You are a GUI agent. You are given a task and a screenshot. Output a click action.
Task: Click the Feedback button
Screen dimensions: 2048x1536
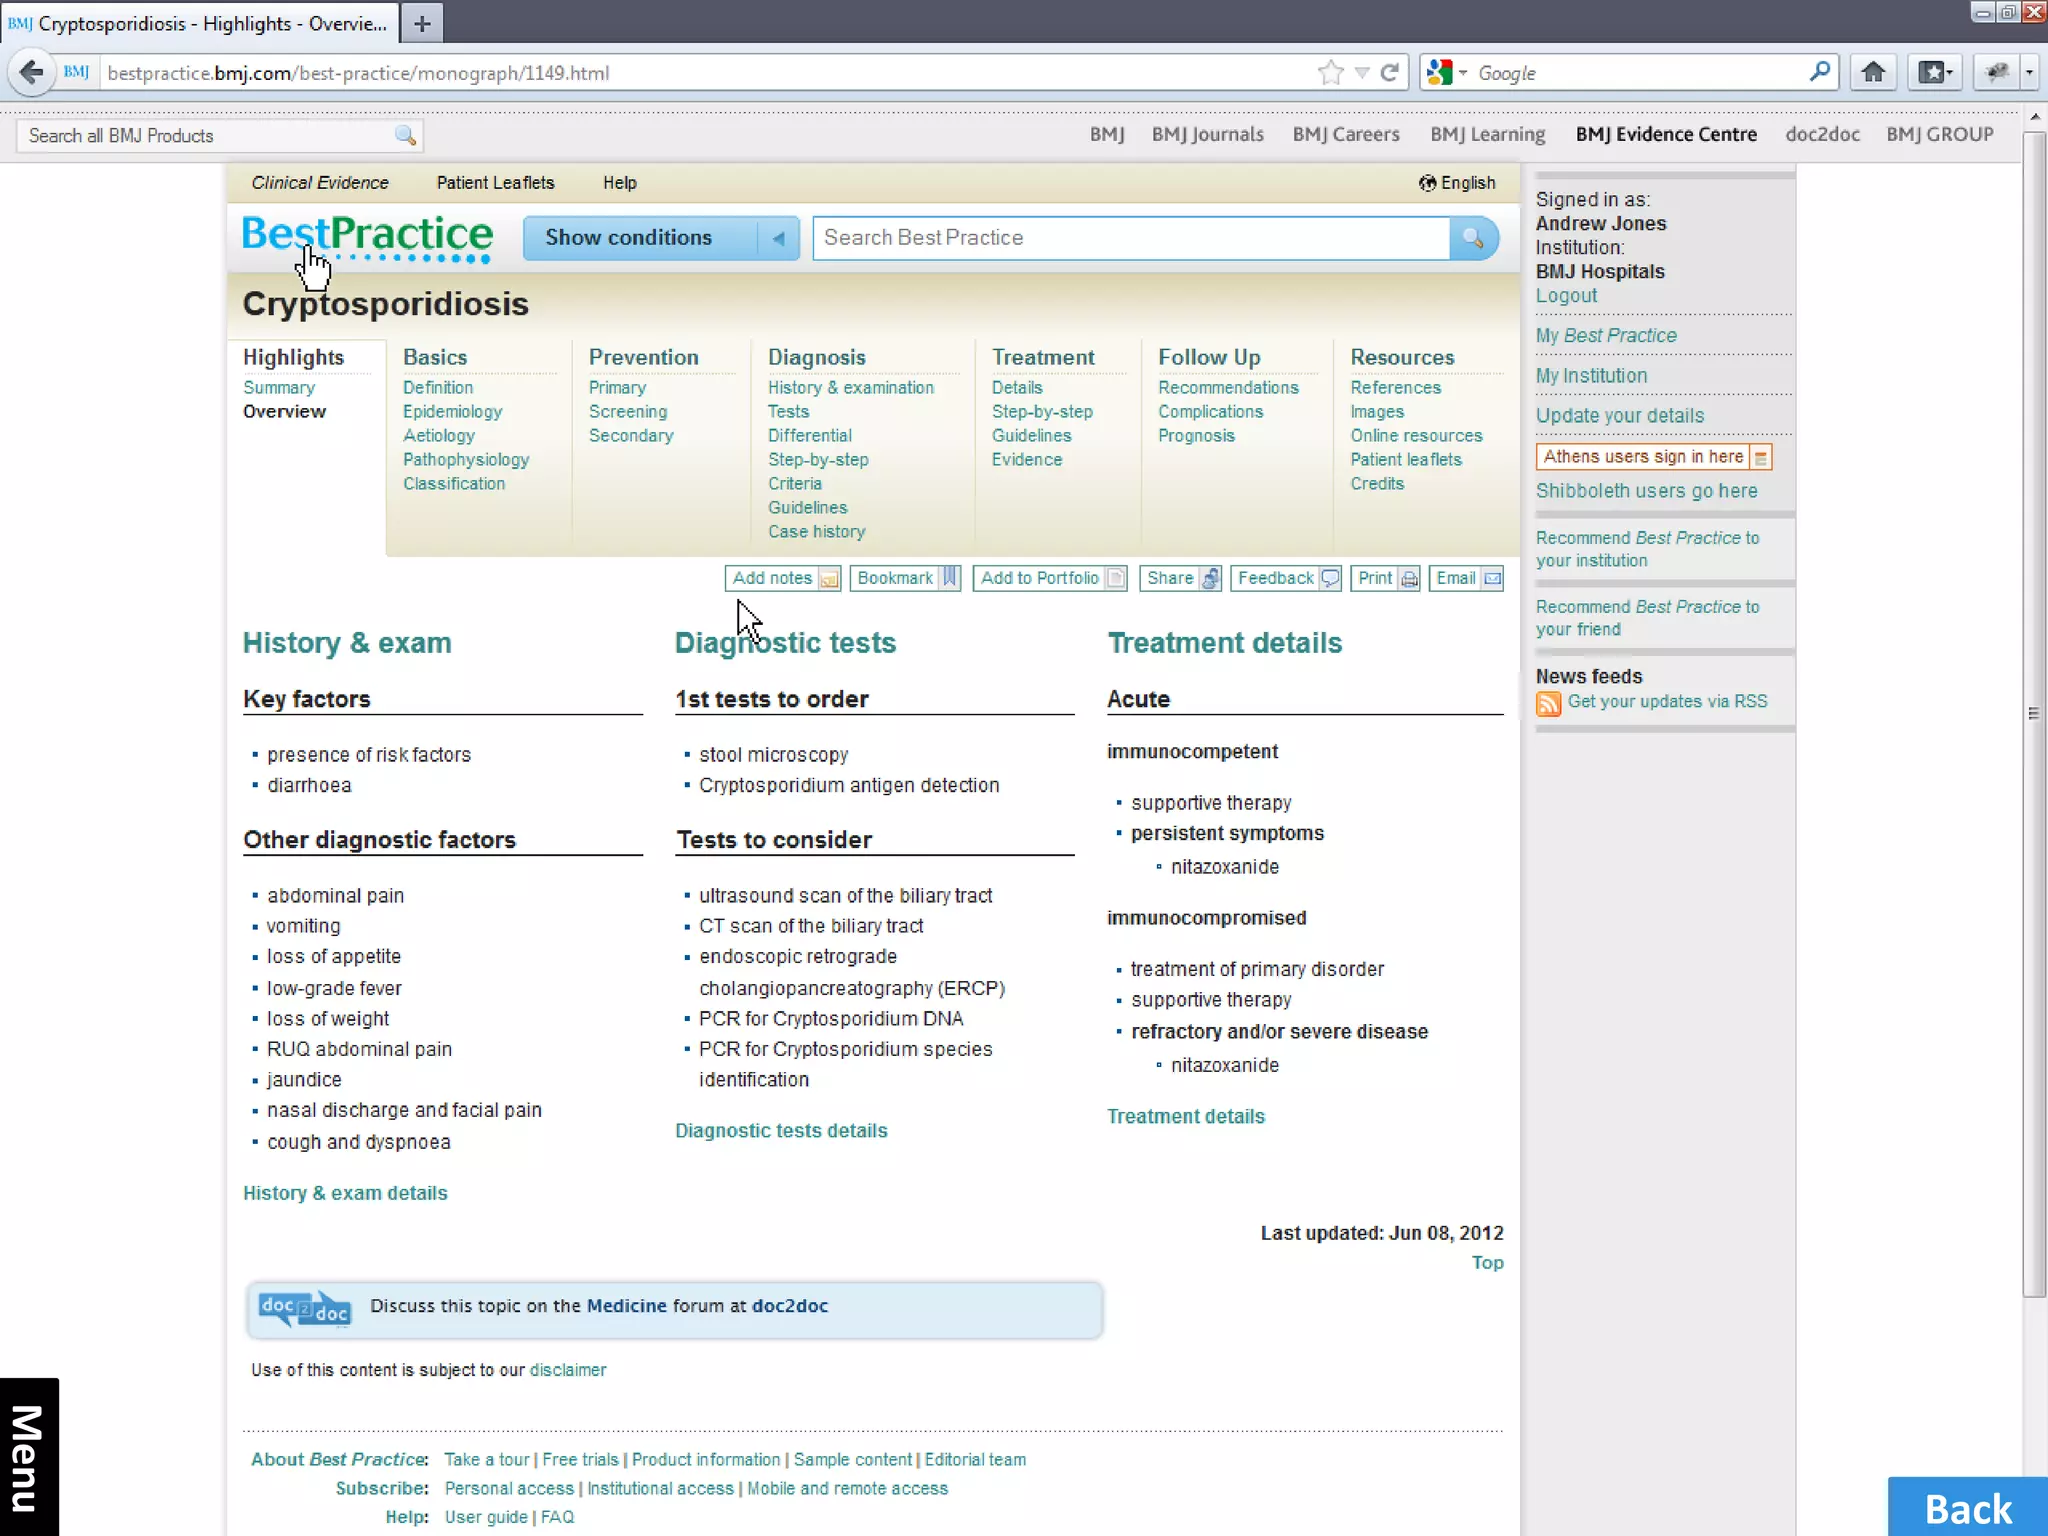click(1286, 578)
